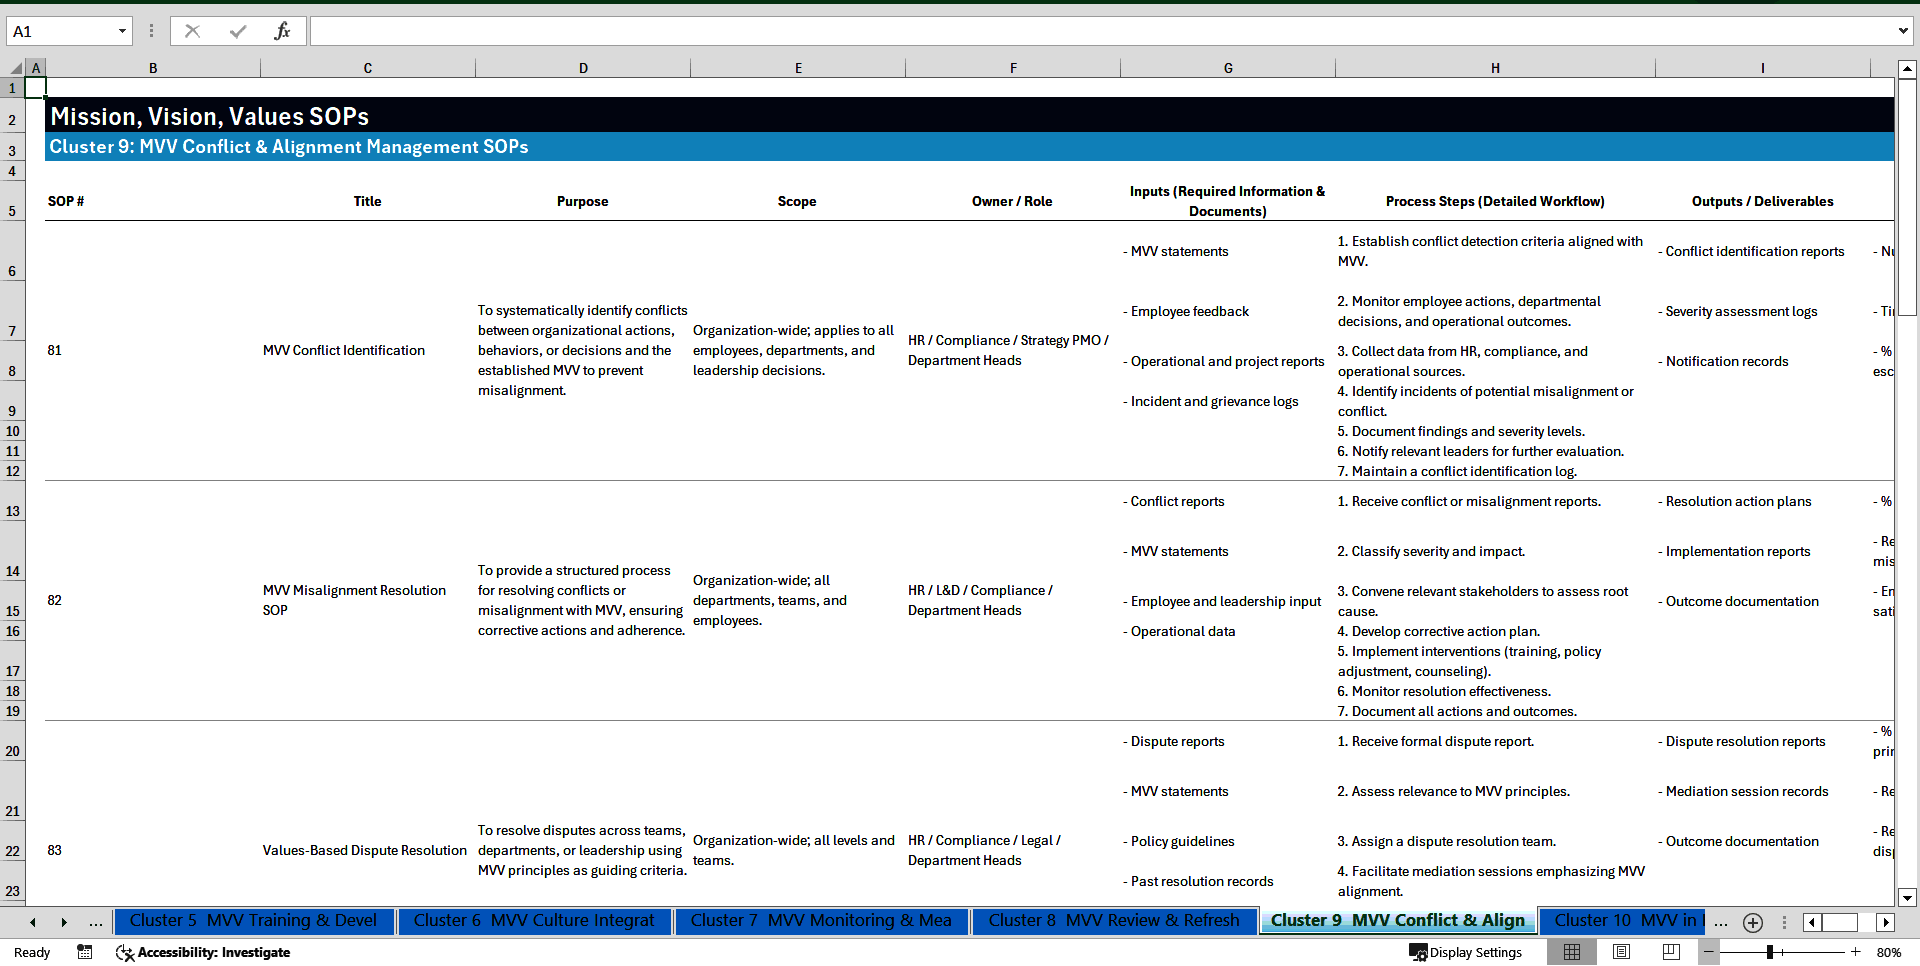Screen dimensions: 1920x966
Task: Open Display Settings from the status bar
Action: tap(1466, 952)
